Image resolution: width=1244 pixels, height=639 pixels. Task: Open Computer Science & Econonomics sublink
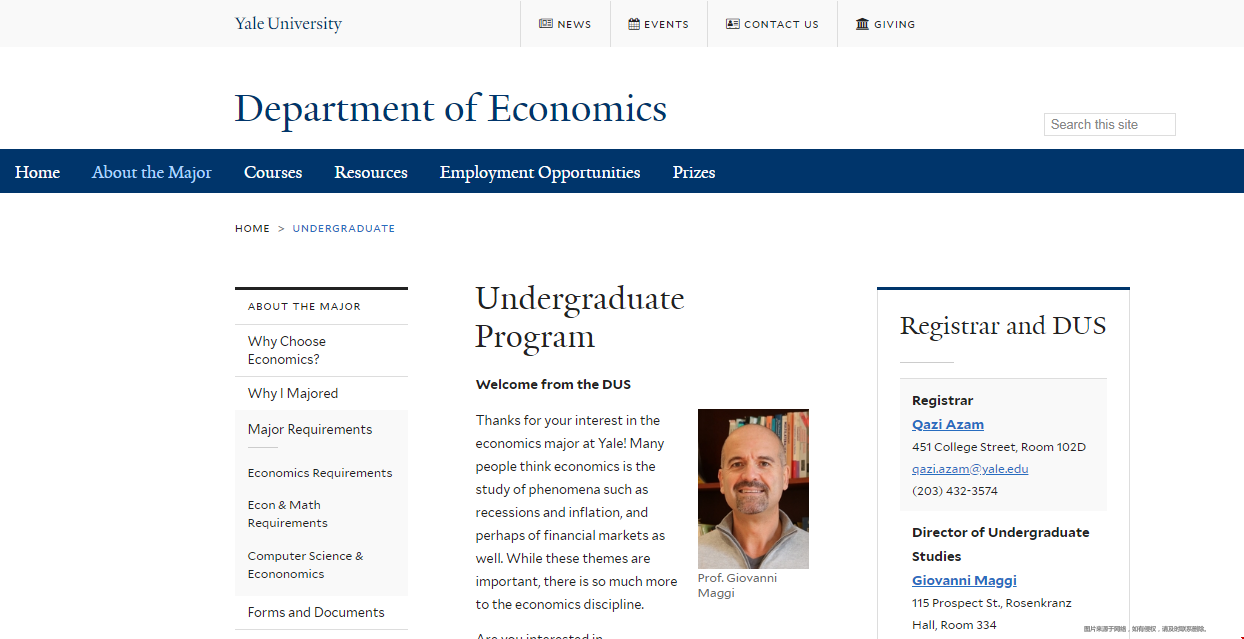pyautogui.click(x=306, y=565)
